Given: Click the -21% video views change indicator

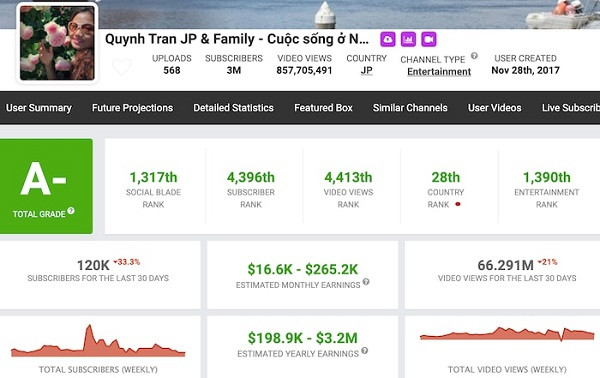Looking at the screenshot, I should click(548, 262).
